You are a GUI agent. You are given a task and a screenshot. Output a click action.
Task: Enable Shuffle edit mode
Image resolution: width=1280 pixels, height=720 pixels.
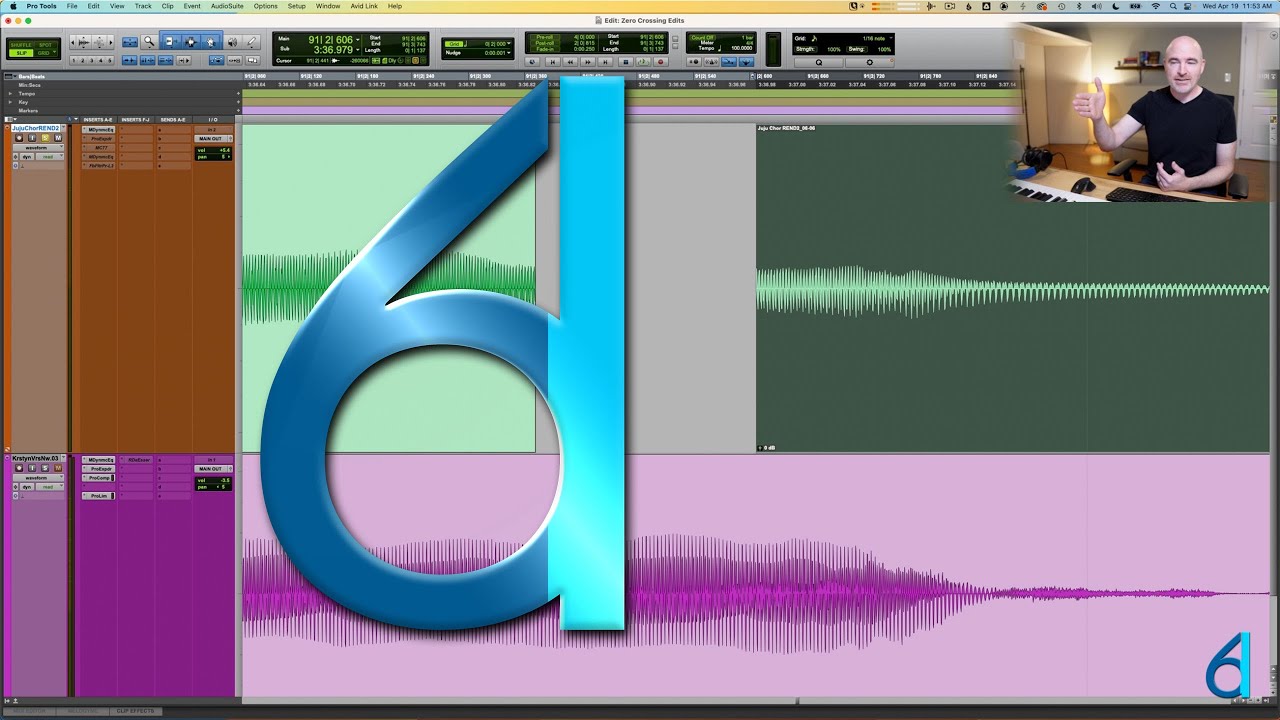(21, 44)
